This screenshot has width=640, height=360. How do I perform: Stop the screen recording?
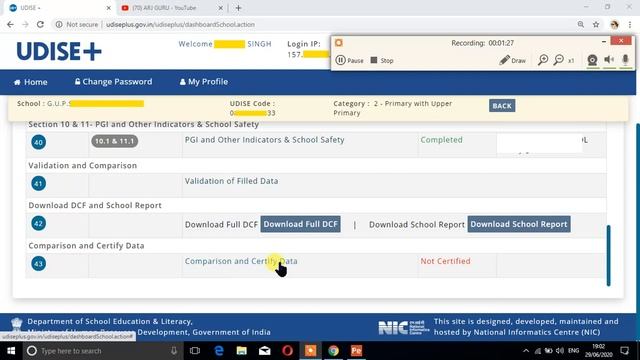coord(382,60)
